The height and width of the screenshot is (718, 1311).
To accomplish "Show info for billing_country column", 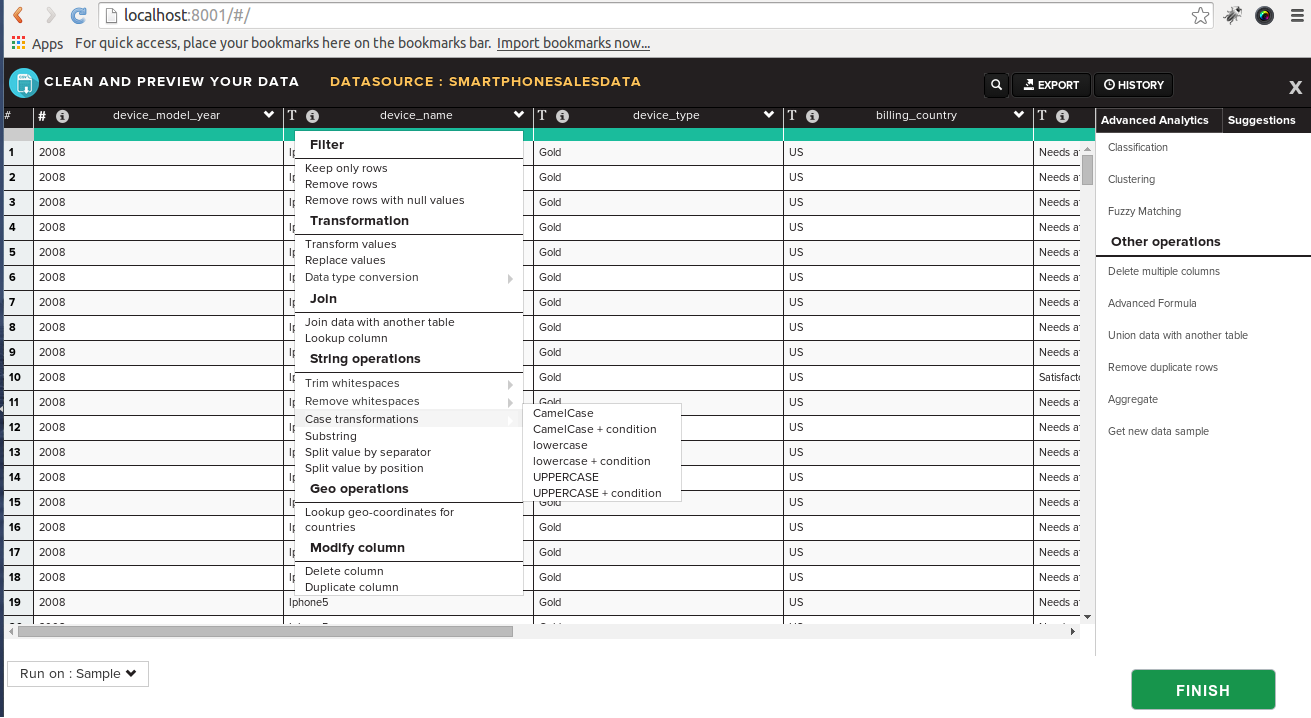I will click(812, 116).
